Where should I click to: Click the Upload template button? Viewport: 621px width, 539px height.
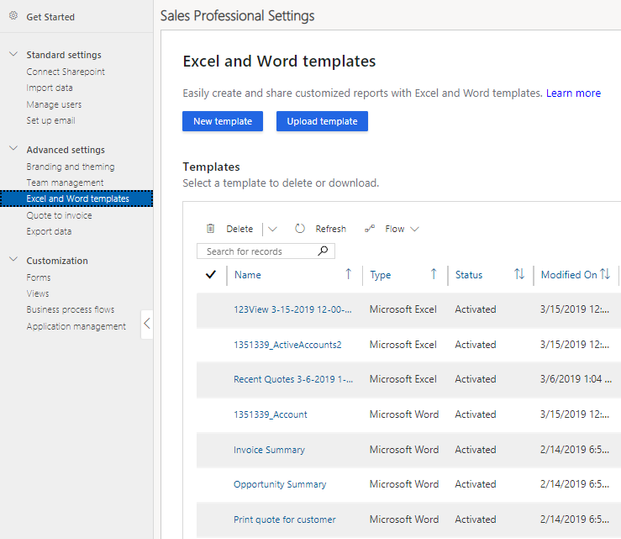(x=322, y=121)
